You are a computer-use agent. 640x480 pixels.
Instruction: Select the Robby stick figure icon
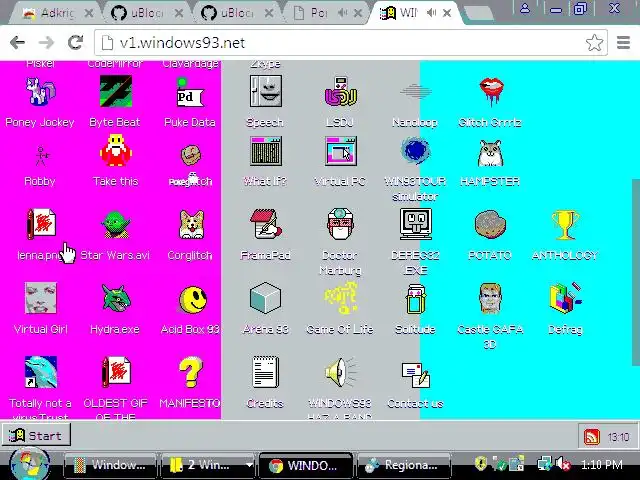(x=40, y=156)
